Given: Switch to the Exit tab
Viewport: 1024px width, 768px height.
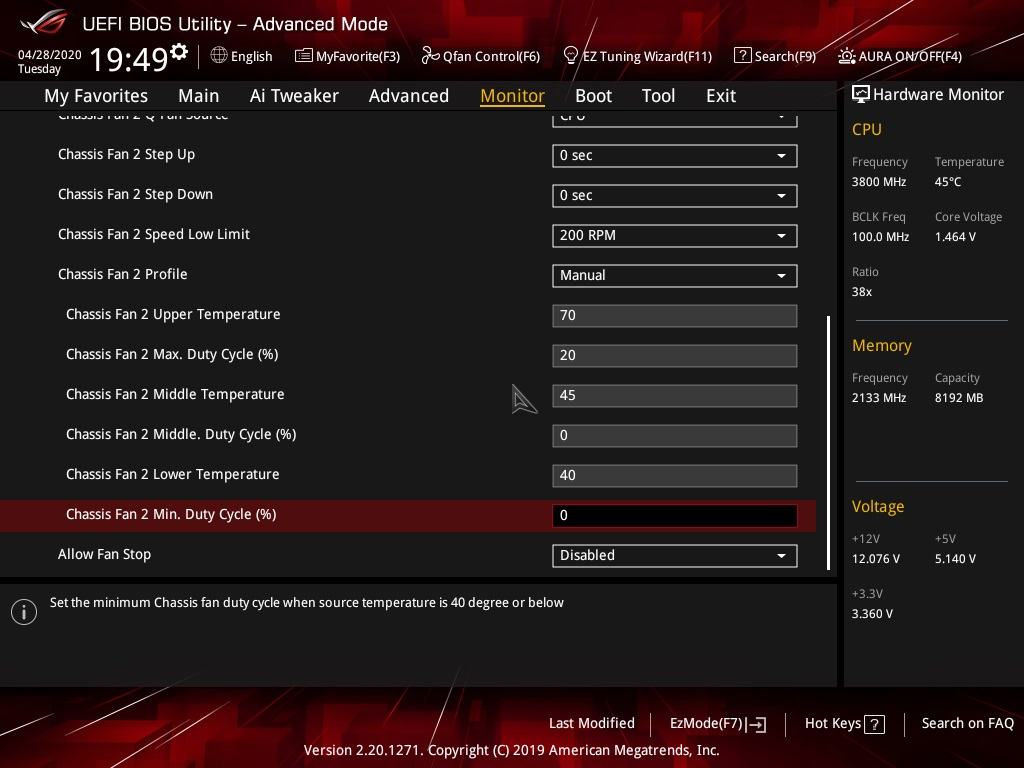Looking at the screenshot, I should [x=721, y=96].
